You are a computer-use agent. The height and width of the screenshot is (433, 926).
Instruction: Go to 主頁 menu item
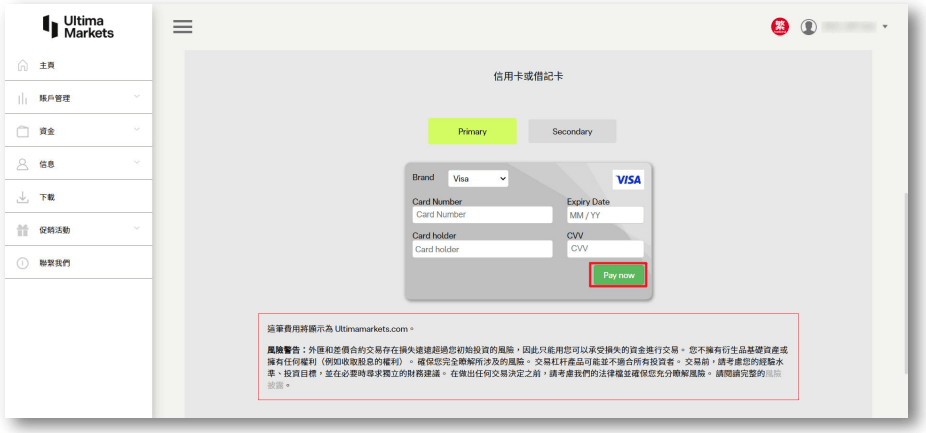(x=79, y=66)
